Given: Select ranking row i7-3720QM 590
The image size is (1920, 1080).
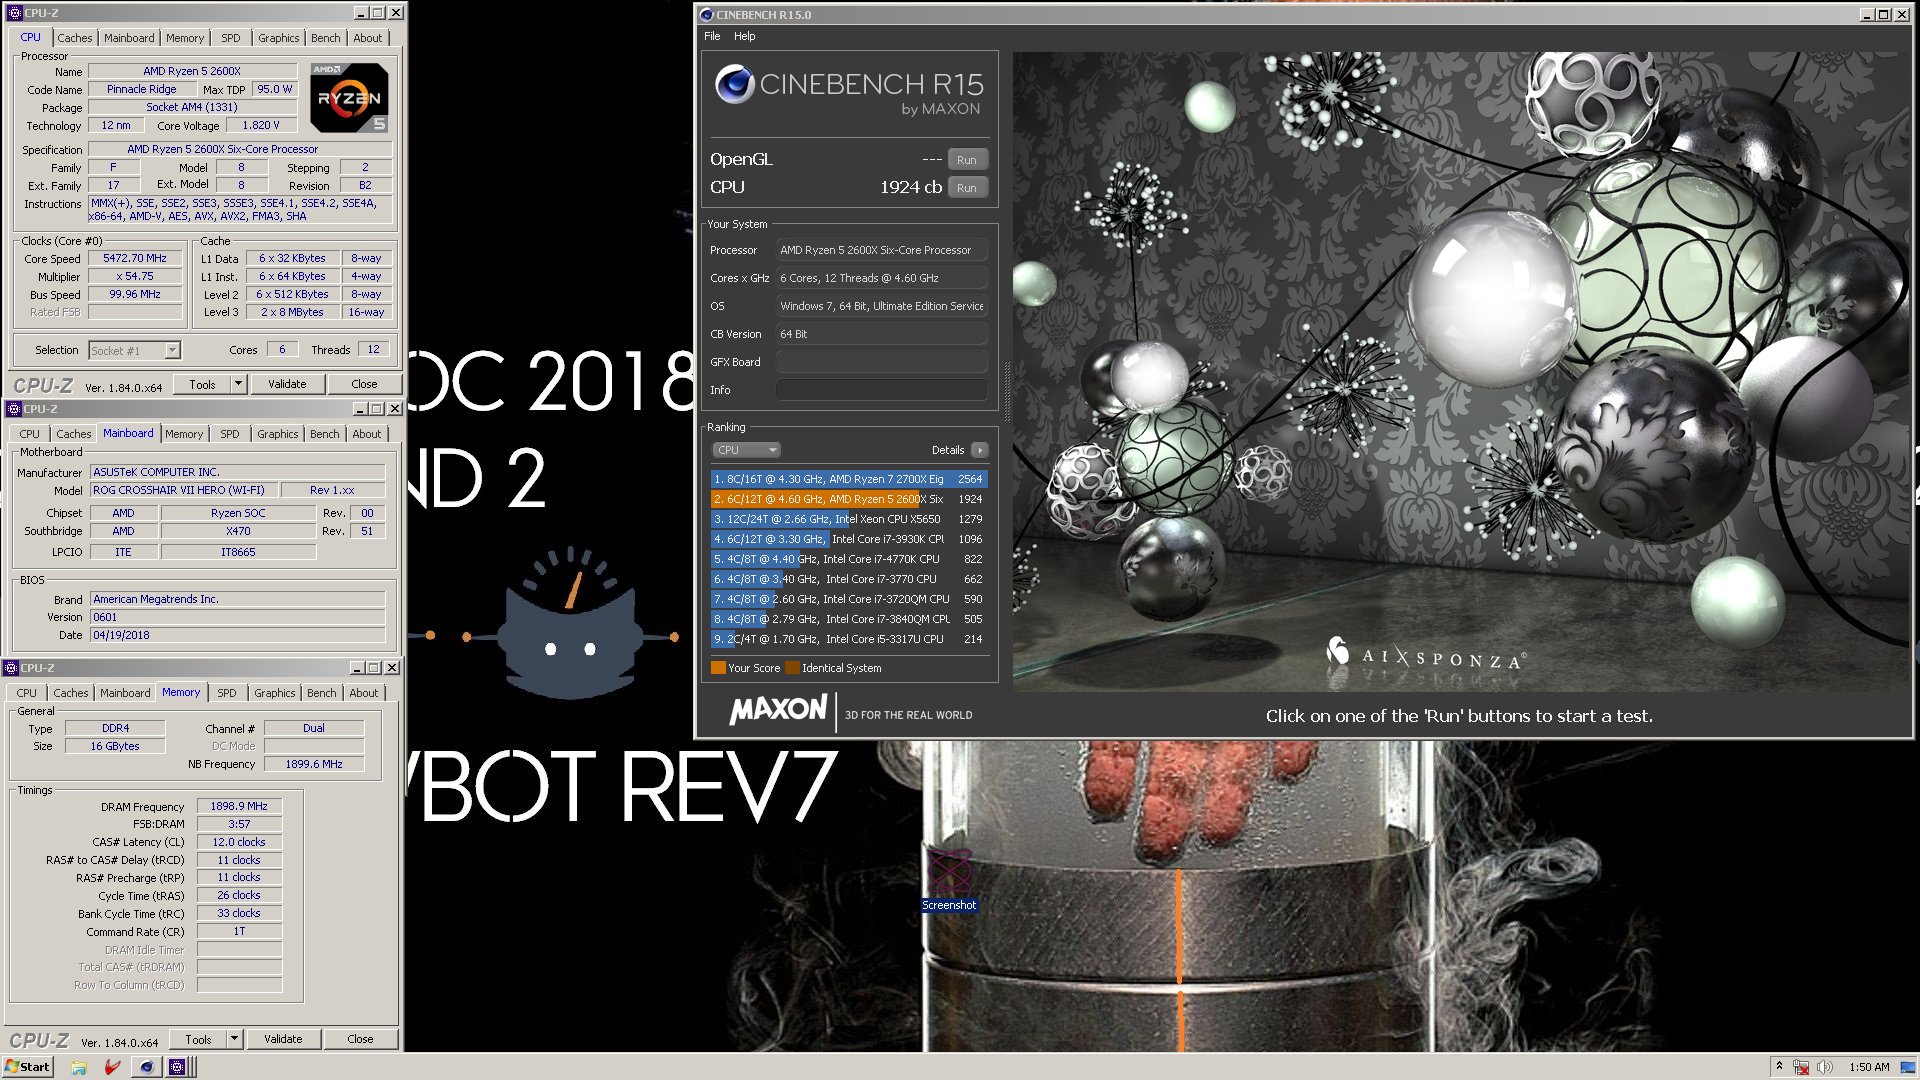Looking at the screenshot, I should pyautogui.click(x=849, y=599).
